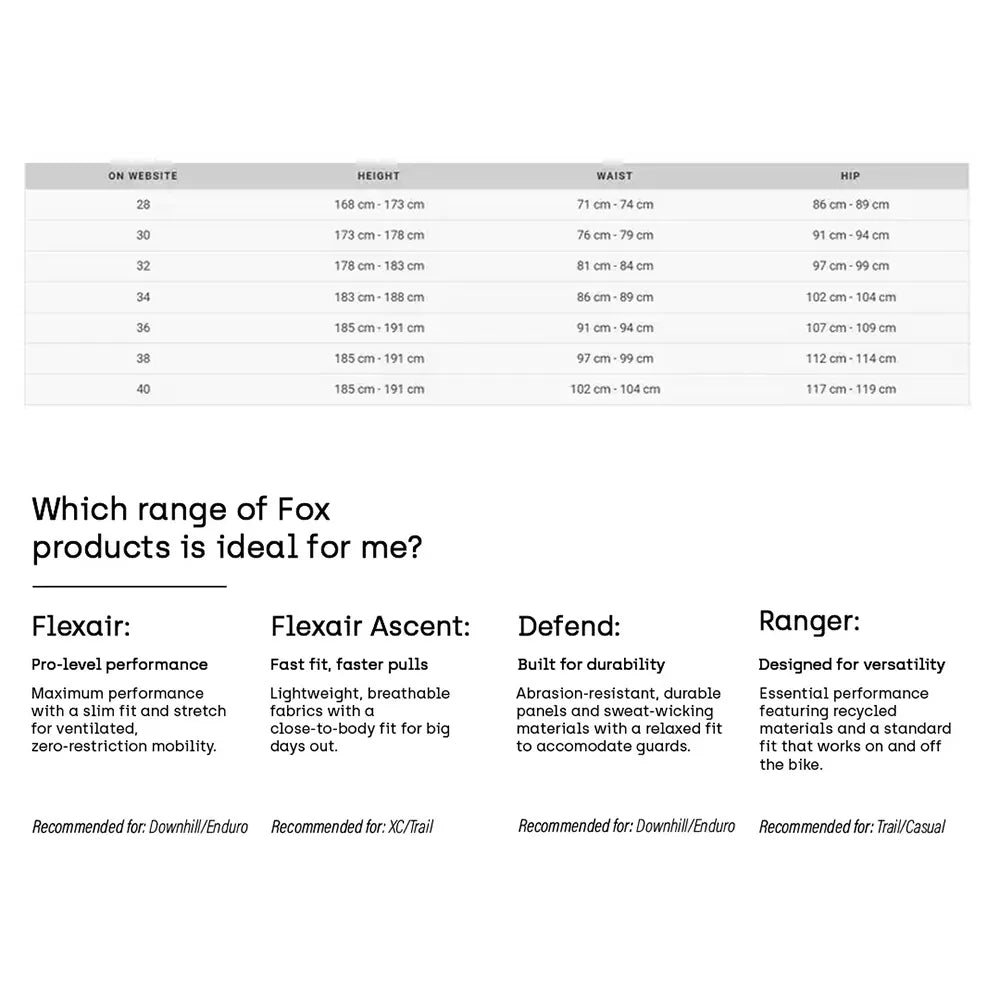1000x1000 pixels.
Task: Click Recommended for: Trail/Casual text
Action: [x=852, y=827]
